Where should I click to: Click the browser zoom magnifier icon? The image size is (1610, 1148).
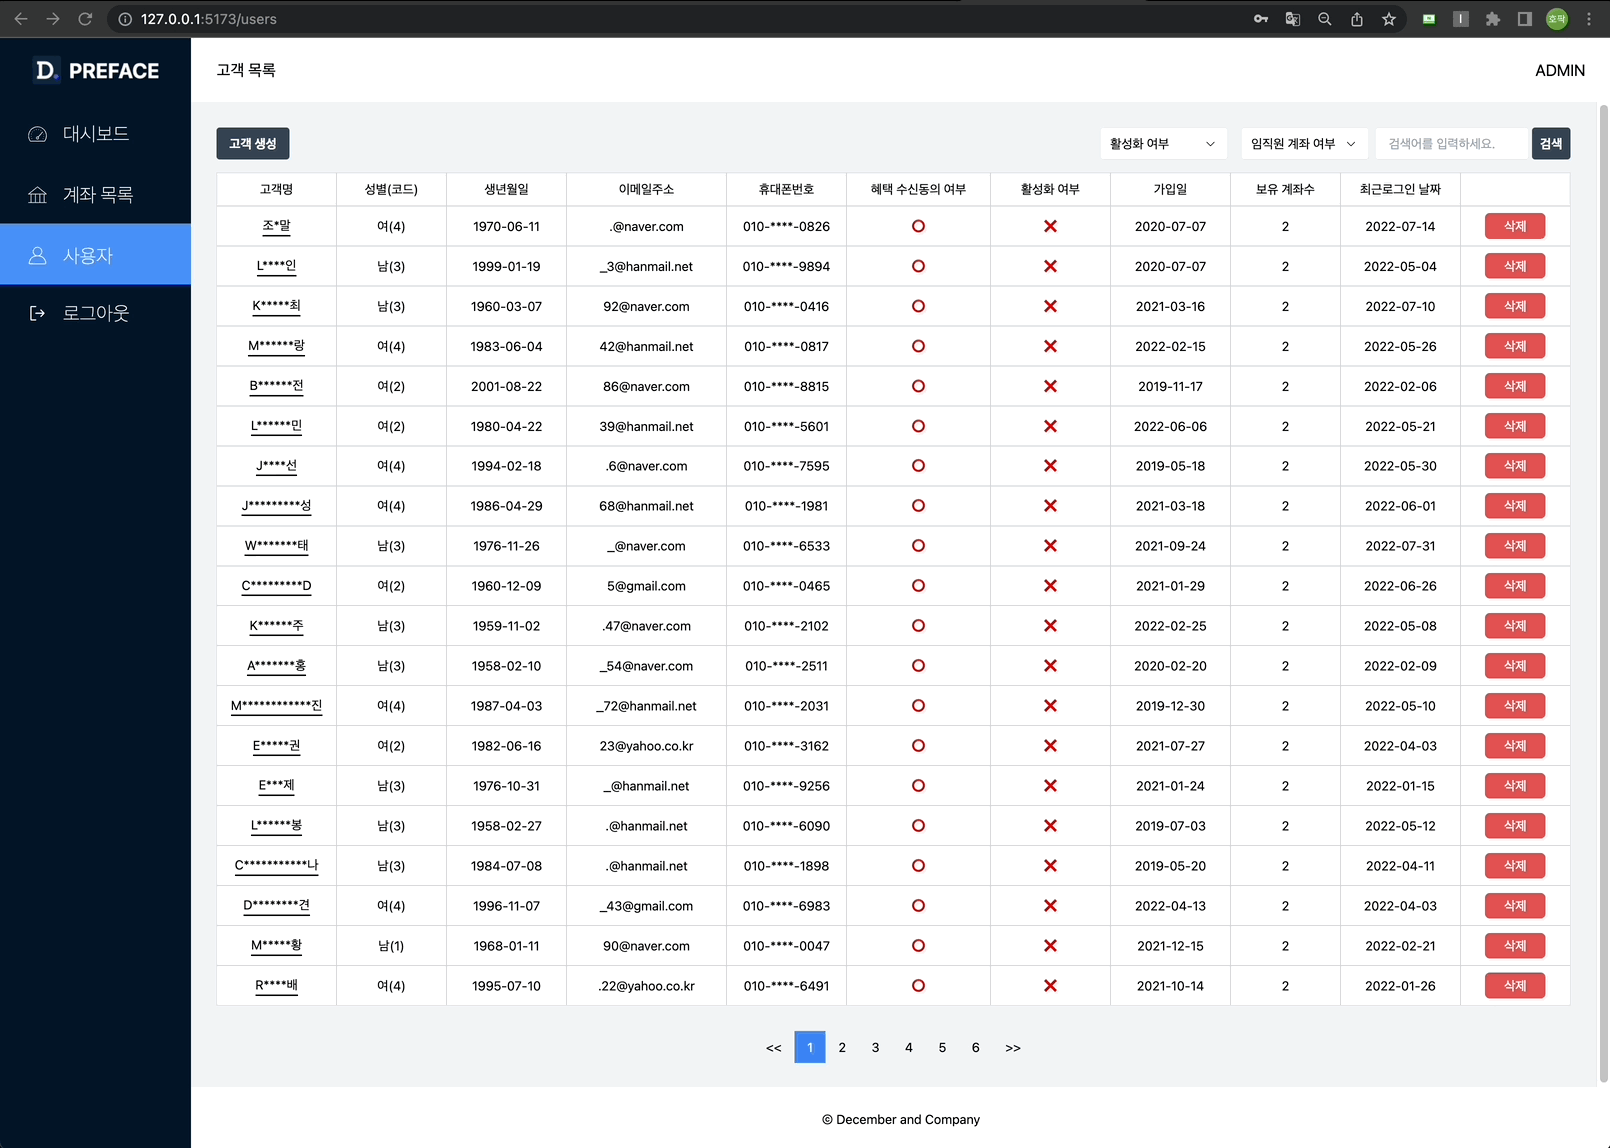tap(1325, 19)
